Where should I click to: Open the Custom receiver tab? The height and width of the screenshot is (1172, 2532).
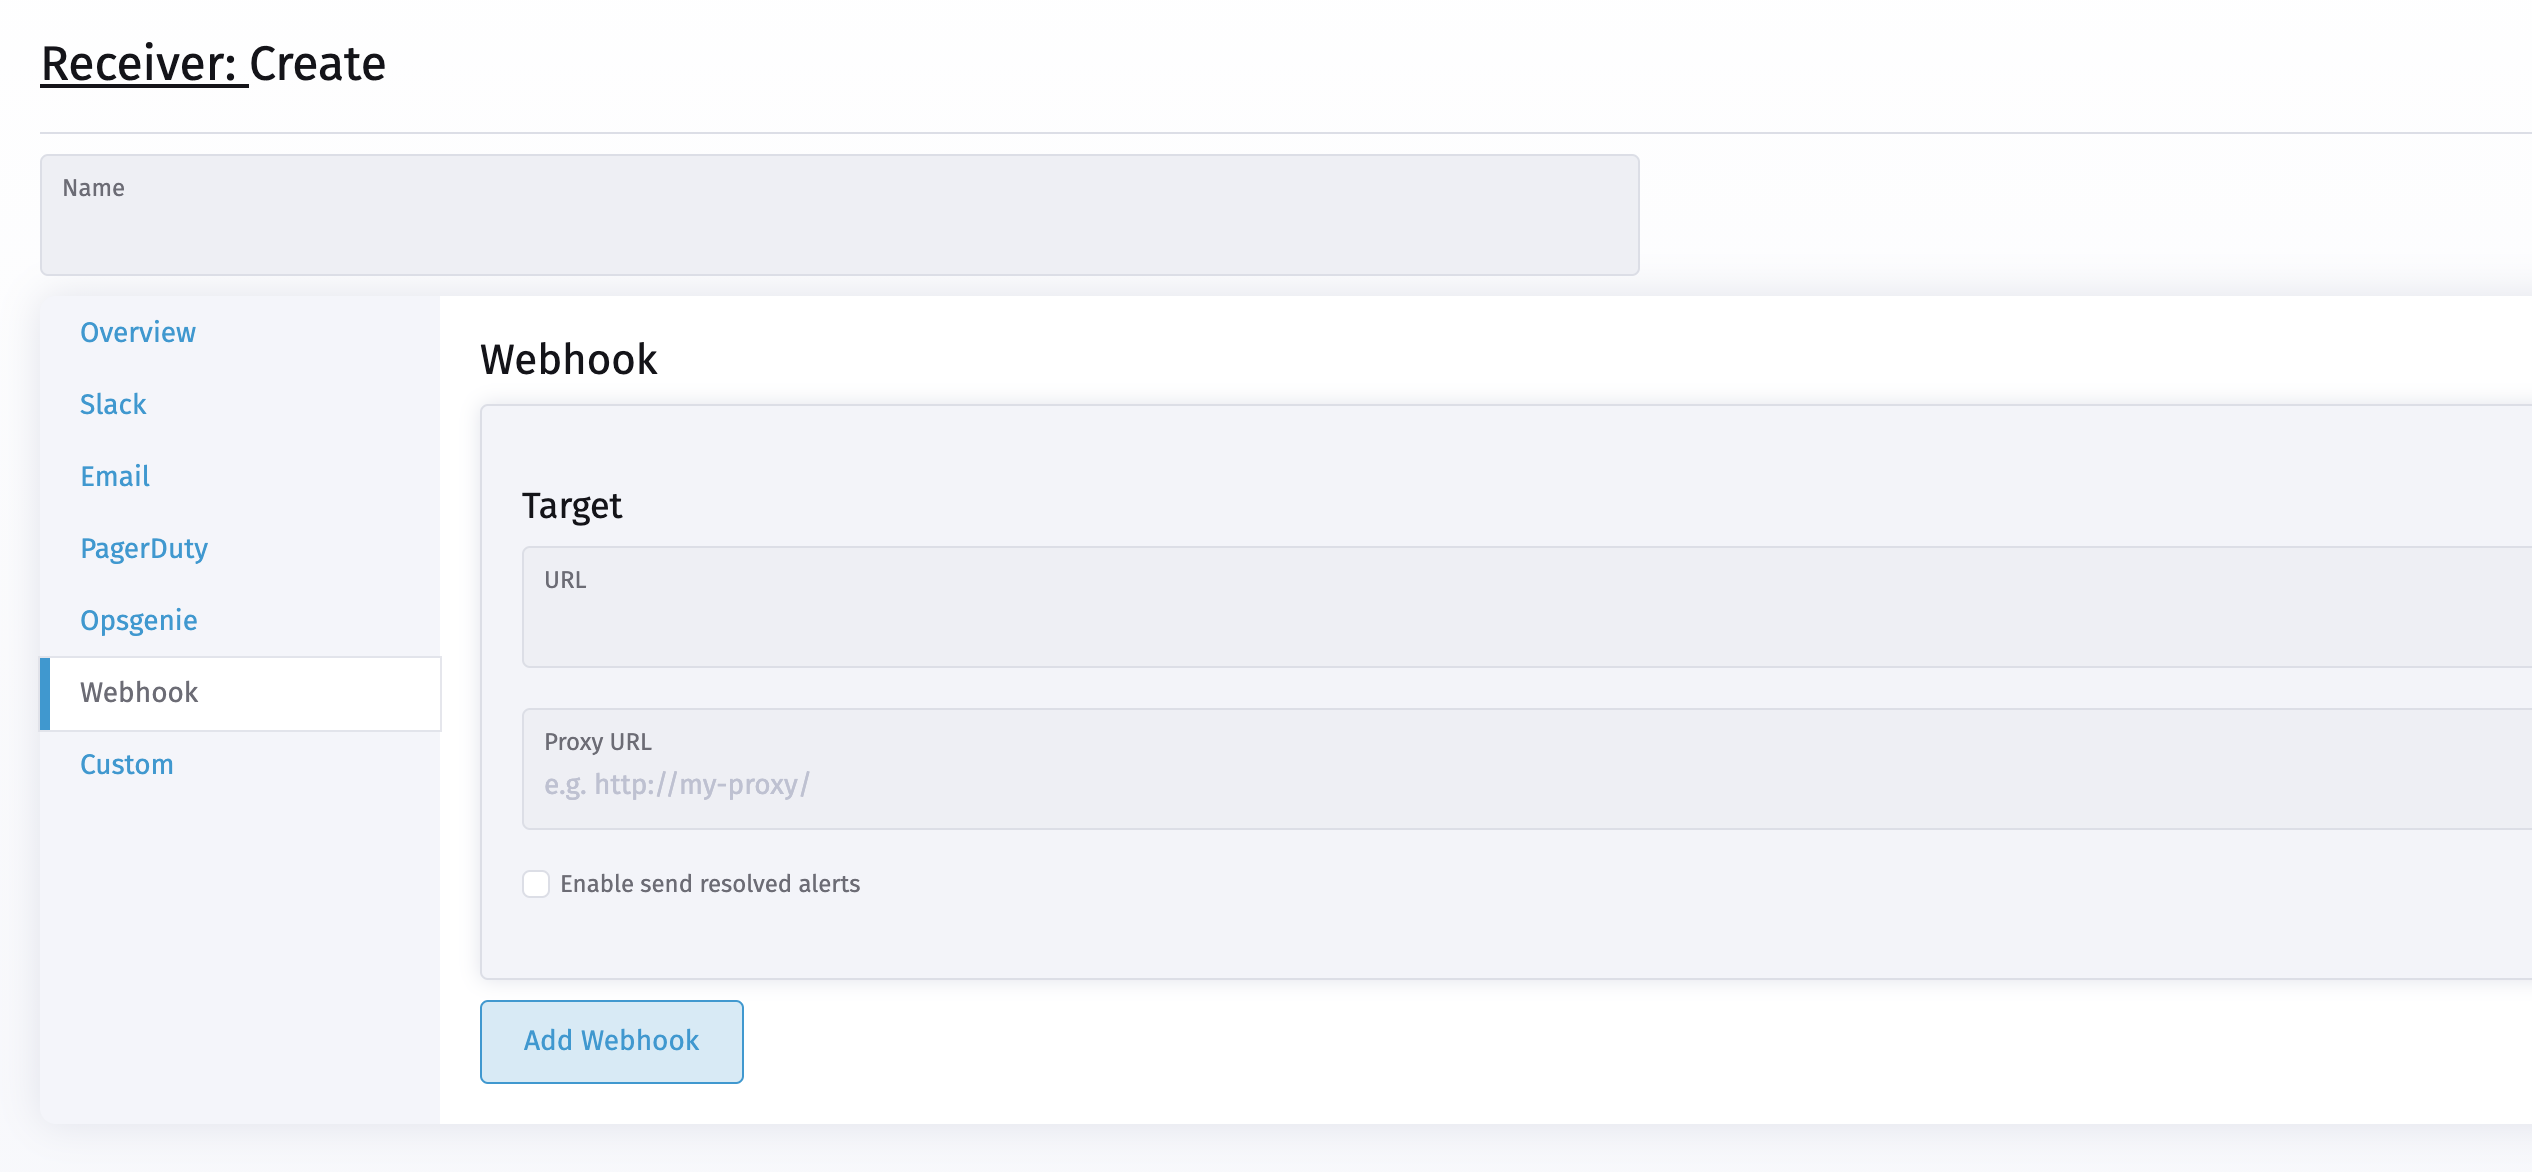126,764
